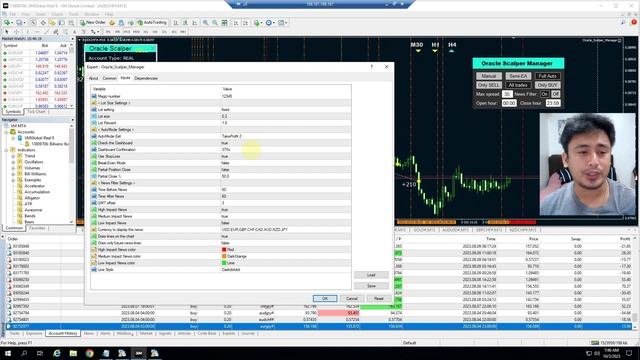The height and width of the screenshot is (360, 640).
Task: Open Chrome from the taskbar
Action: (89, 353)
